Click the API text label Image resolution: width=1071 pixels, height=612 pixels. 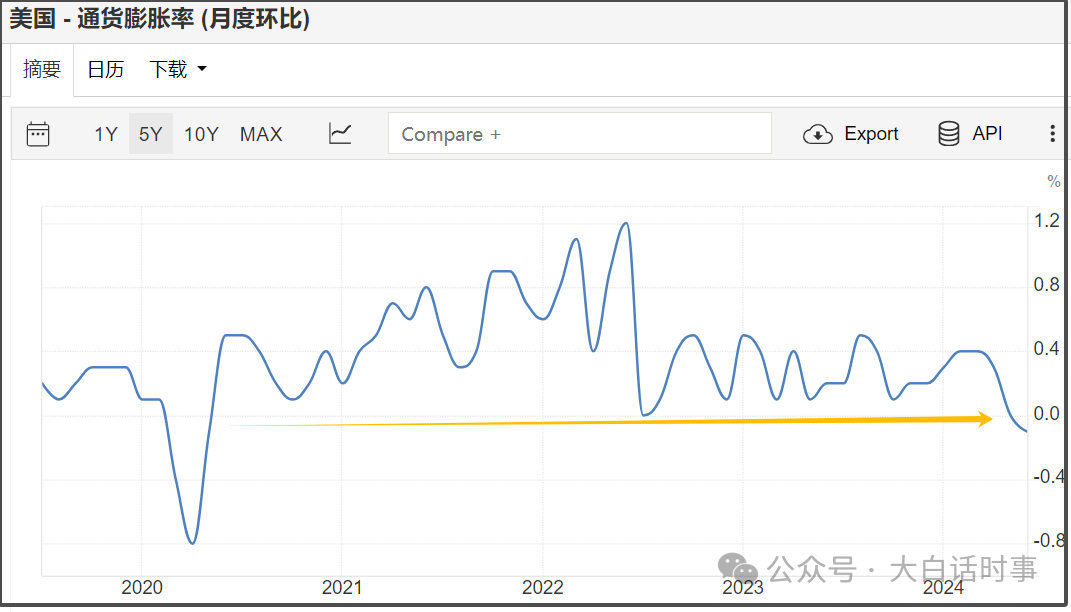click(987, 134)
